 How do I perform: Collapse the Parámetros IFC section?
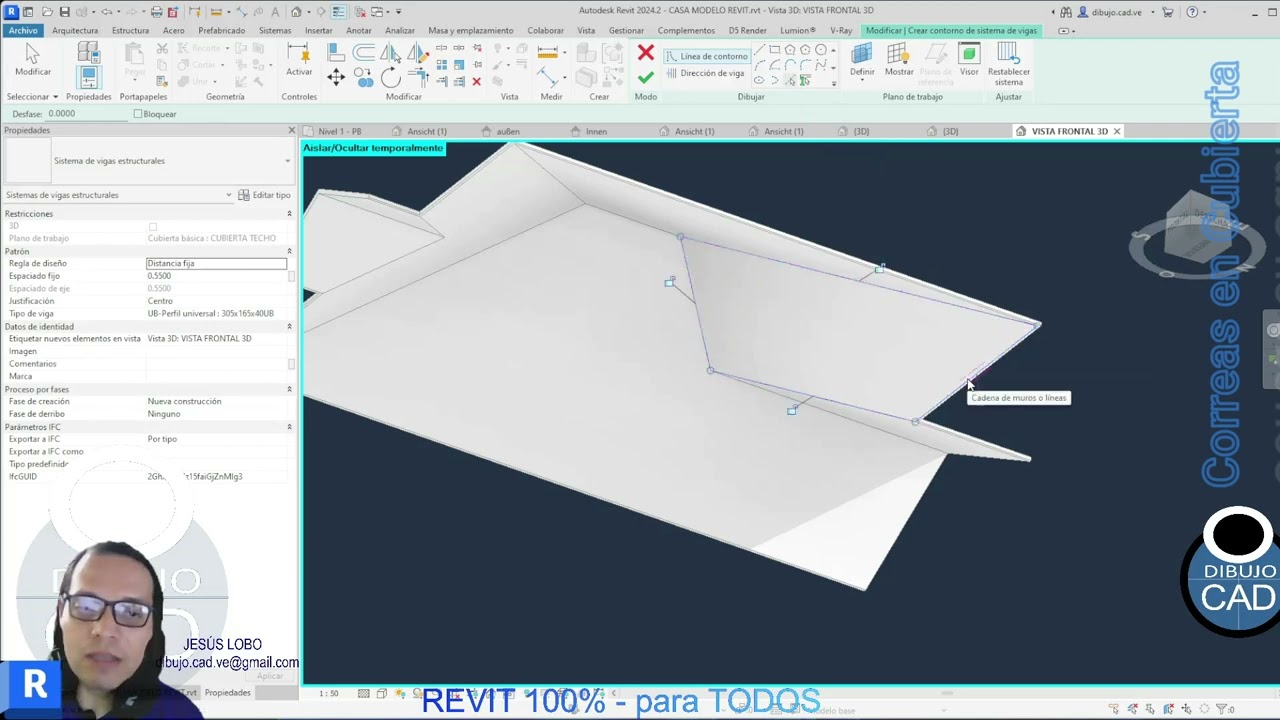289,427
